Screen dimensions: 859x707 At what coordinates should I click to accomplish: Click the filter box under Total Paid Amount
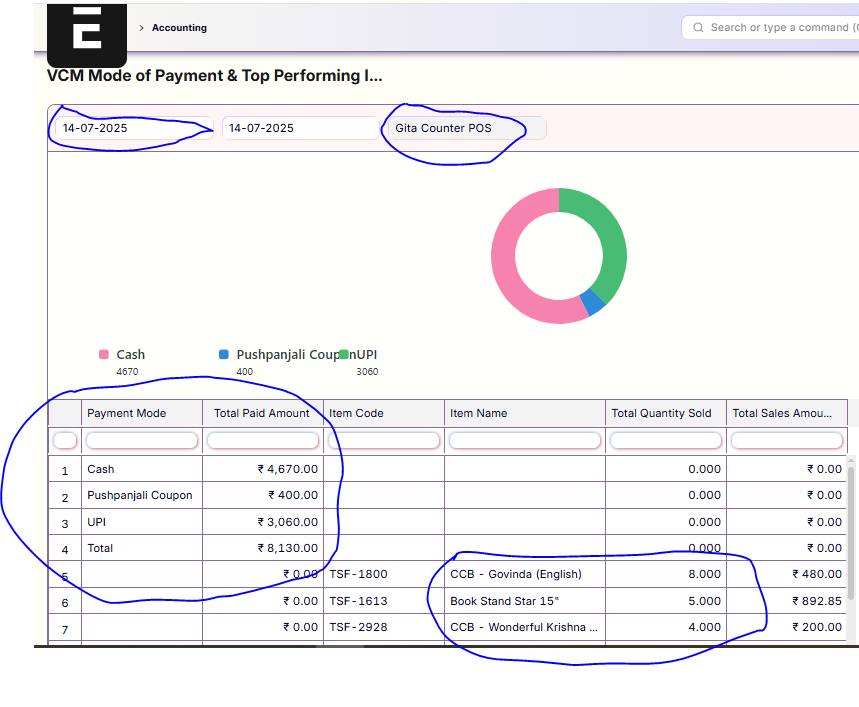(262, 441)
